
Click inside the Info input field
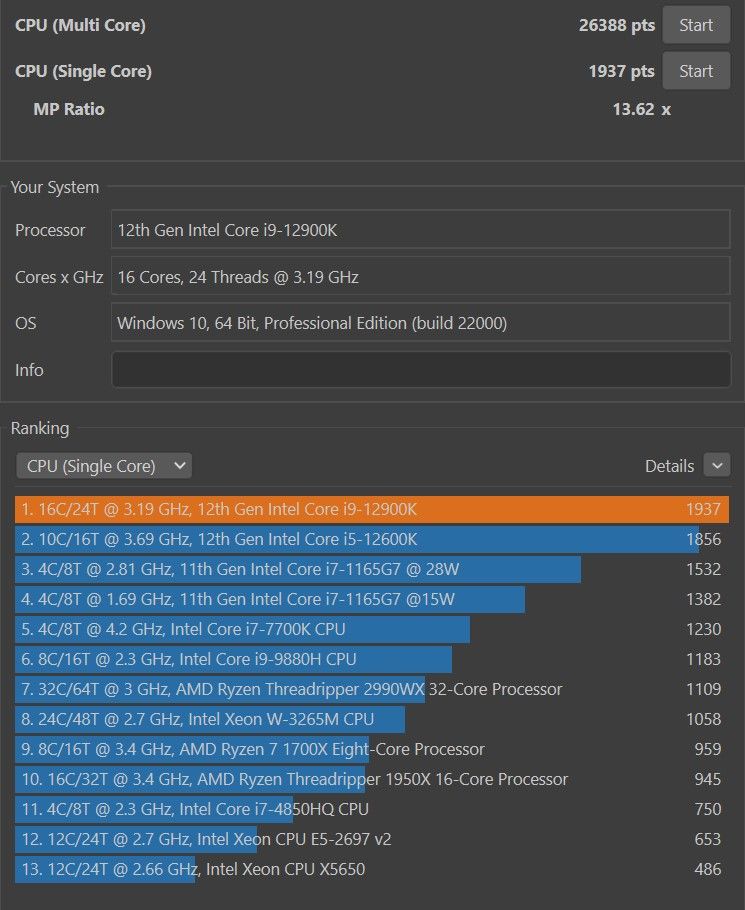(x=421, y=369)
